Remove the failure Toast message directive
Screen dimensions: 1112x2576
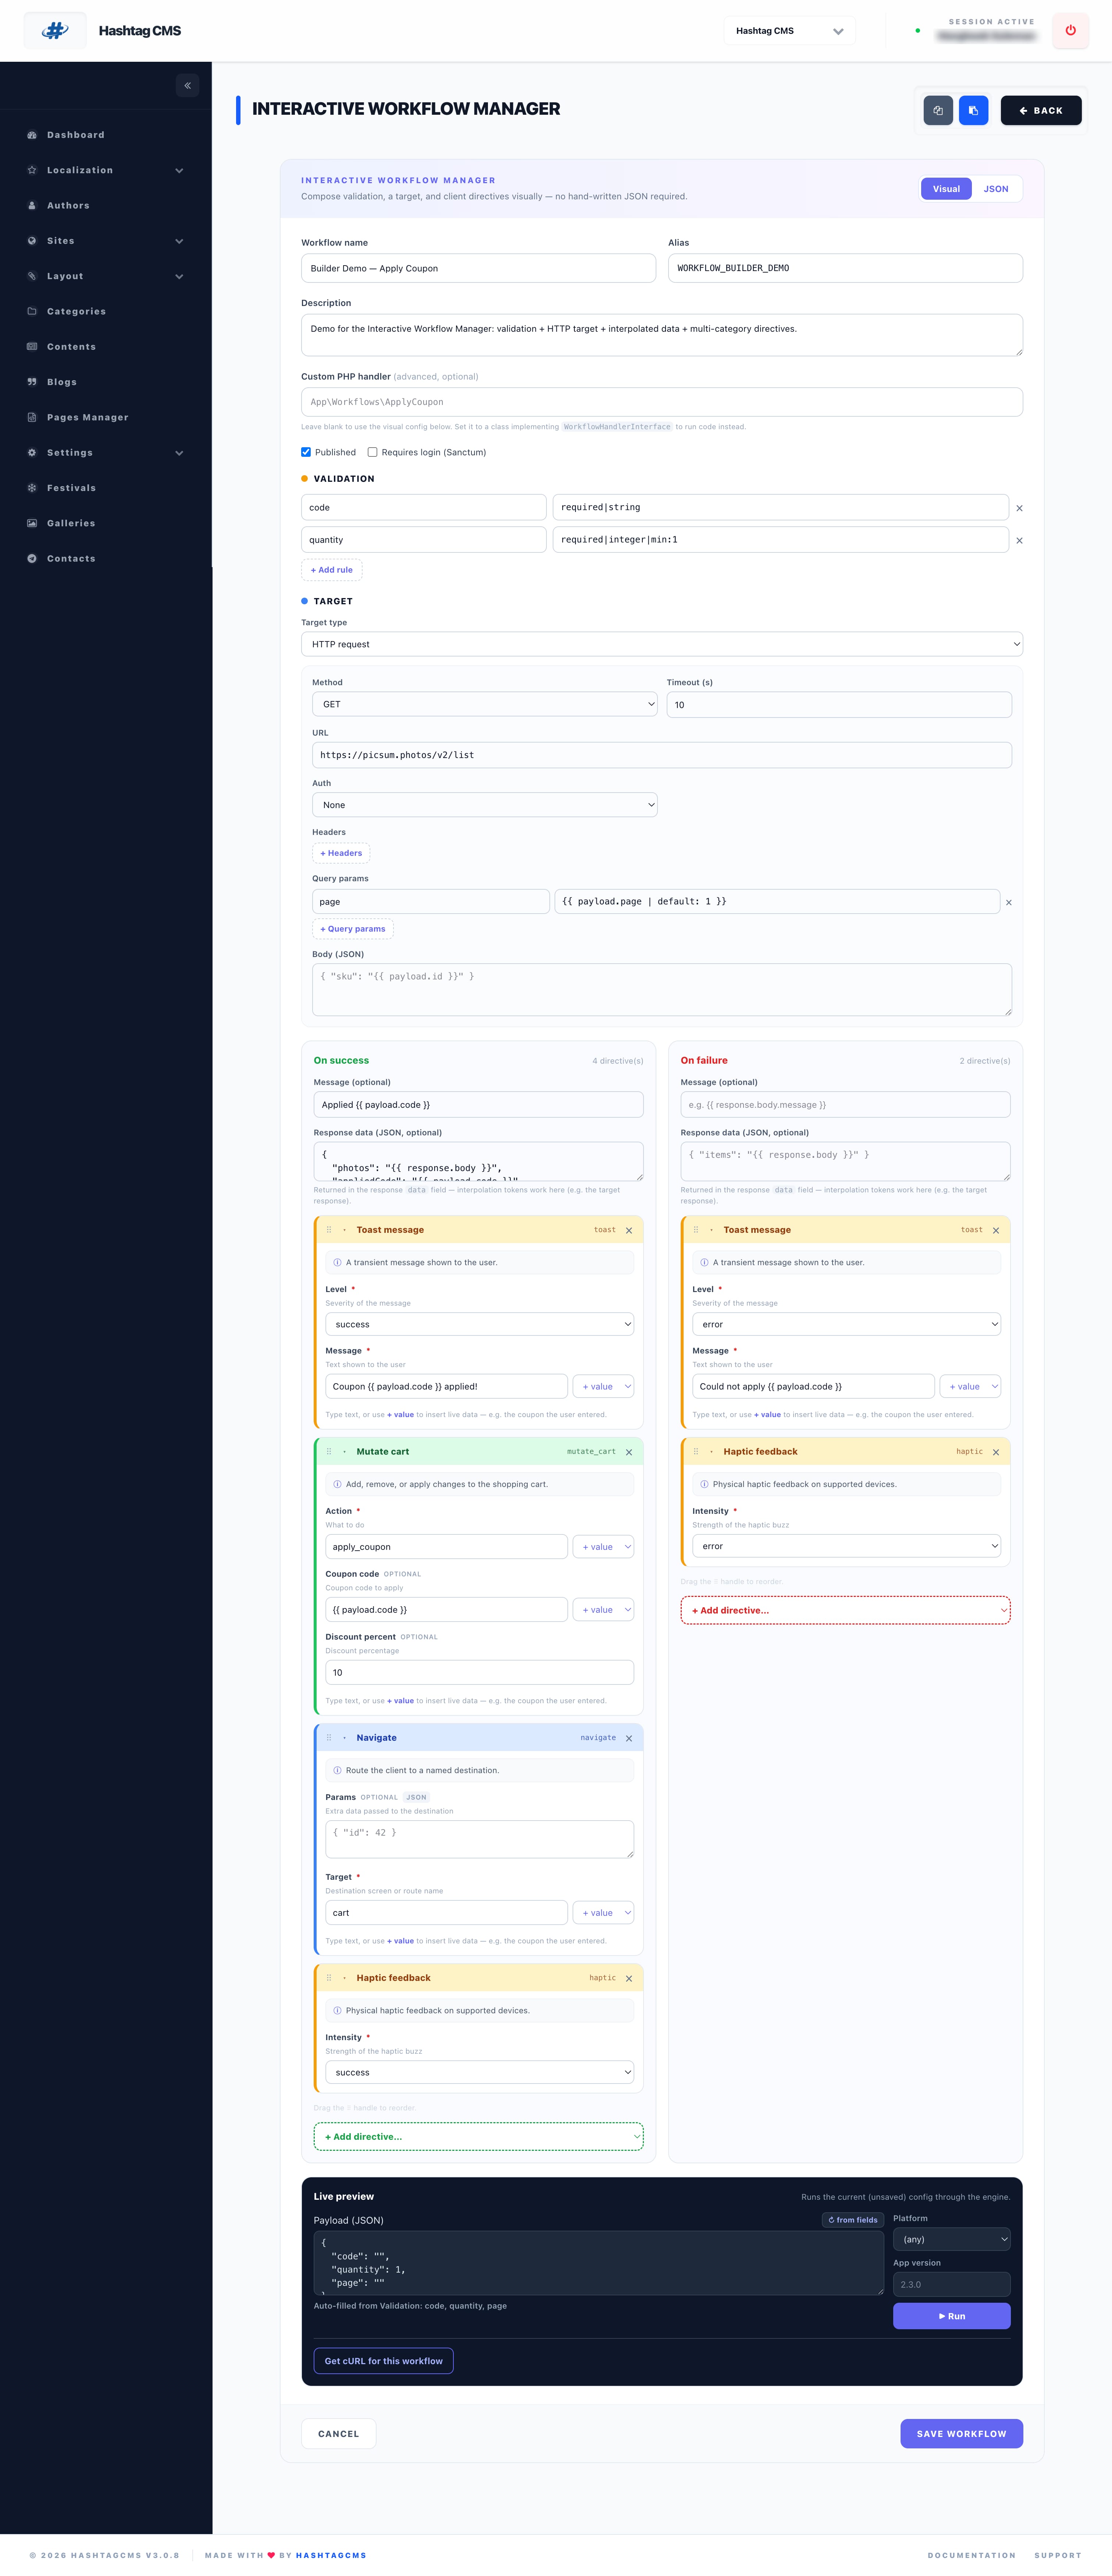click(996, 1231)
